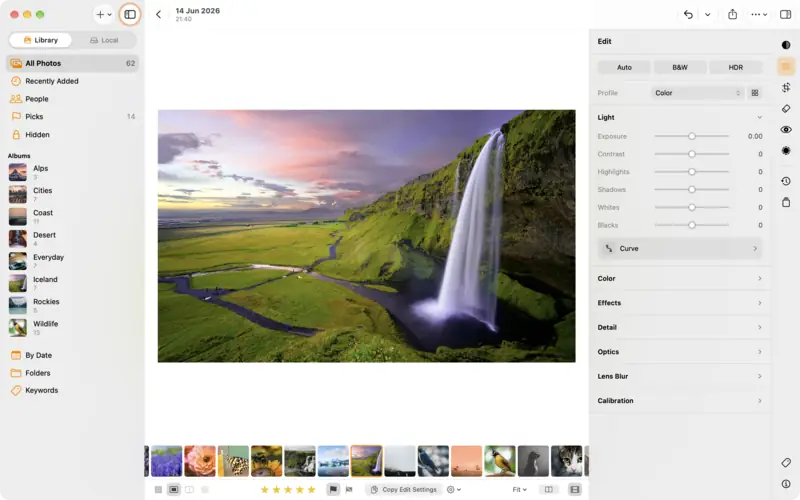Open the Fit zoom dropdown
The image size is (800, 500).
tap(519, 490)
